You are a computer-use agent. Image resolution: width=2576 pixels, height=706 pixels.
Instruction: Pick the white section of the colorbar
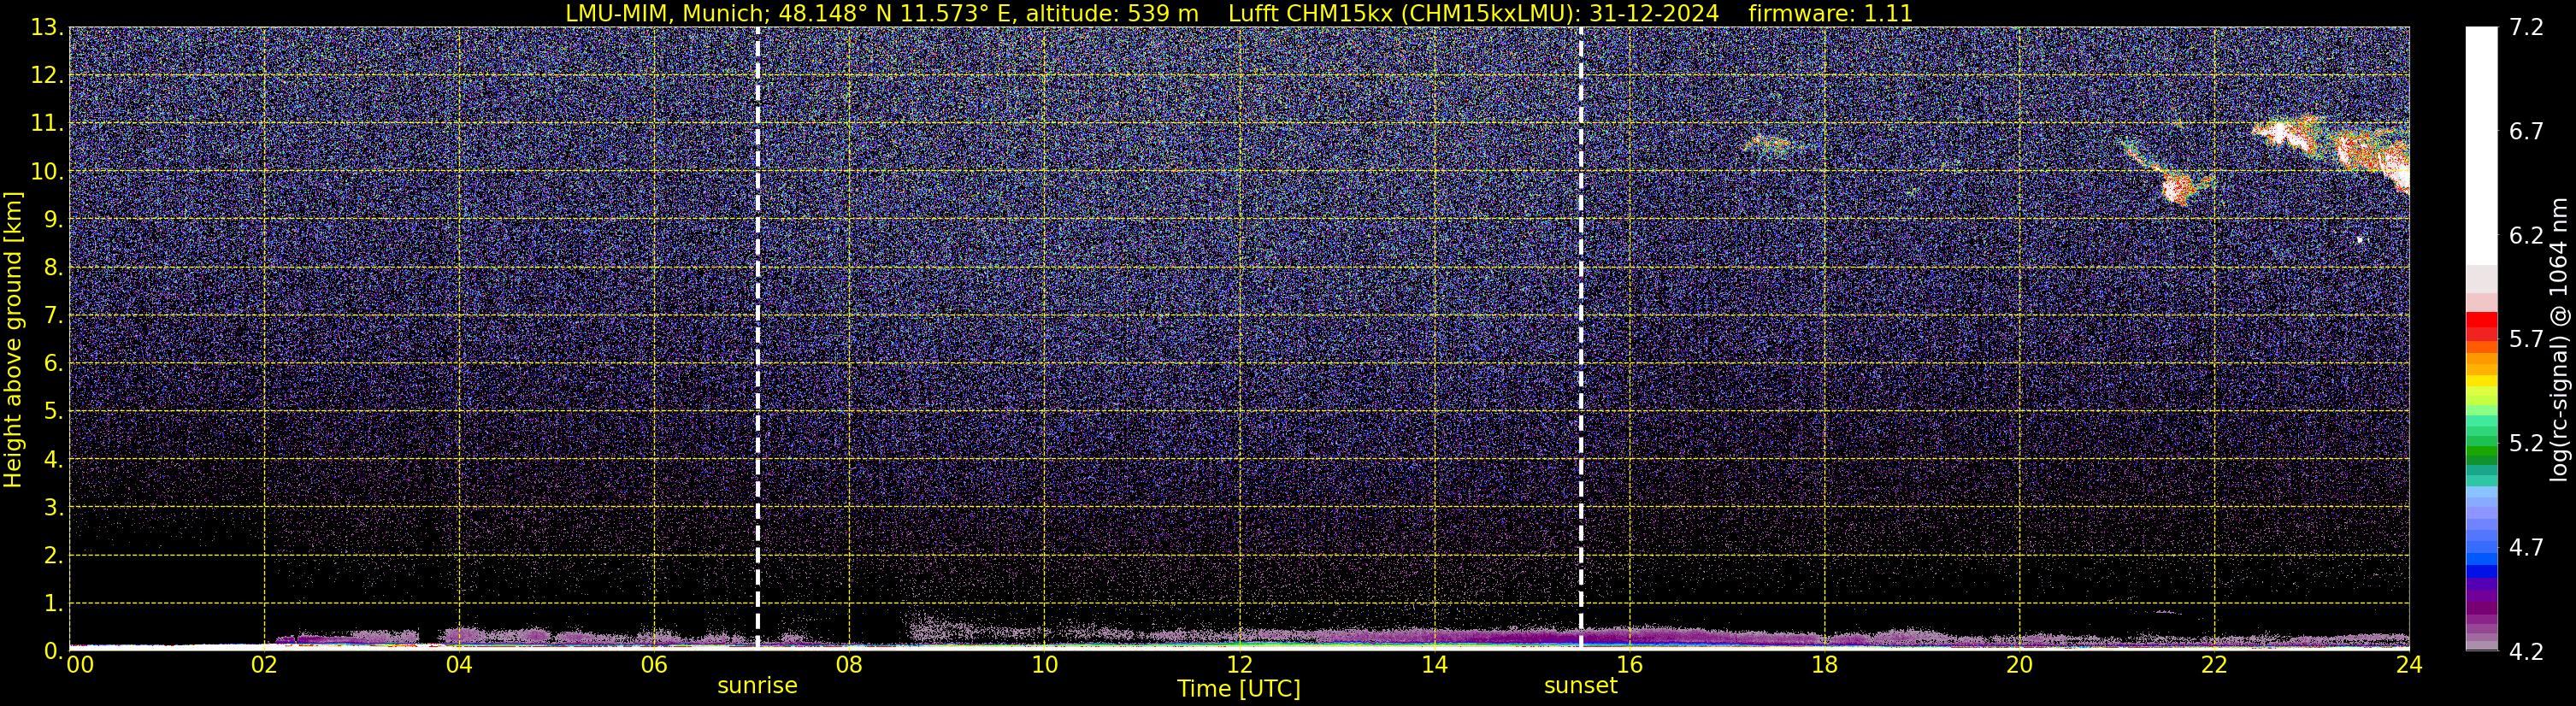coord(2481,145)
